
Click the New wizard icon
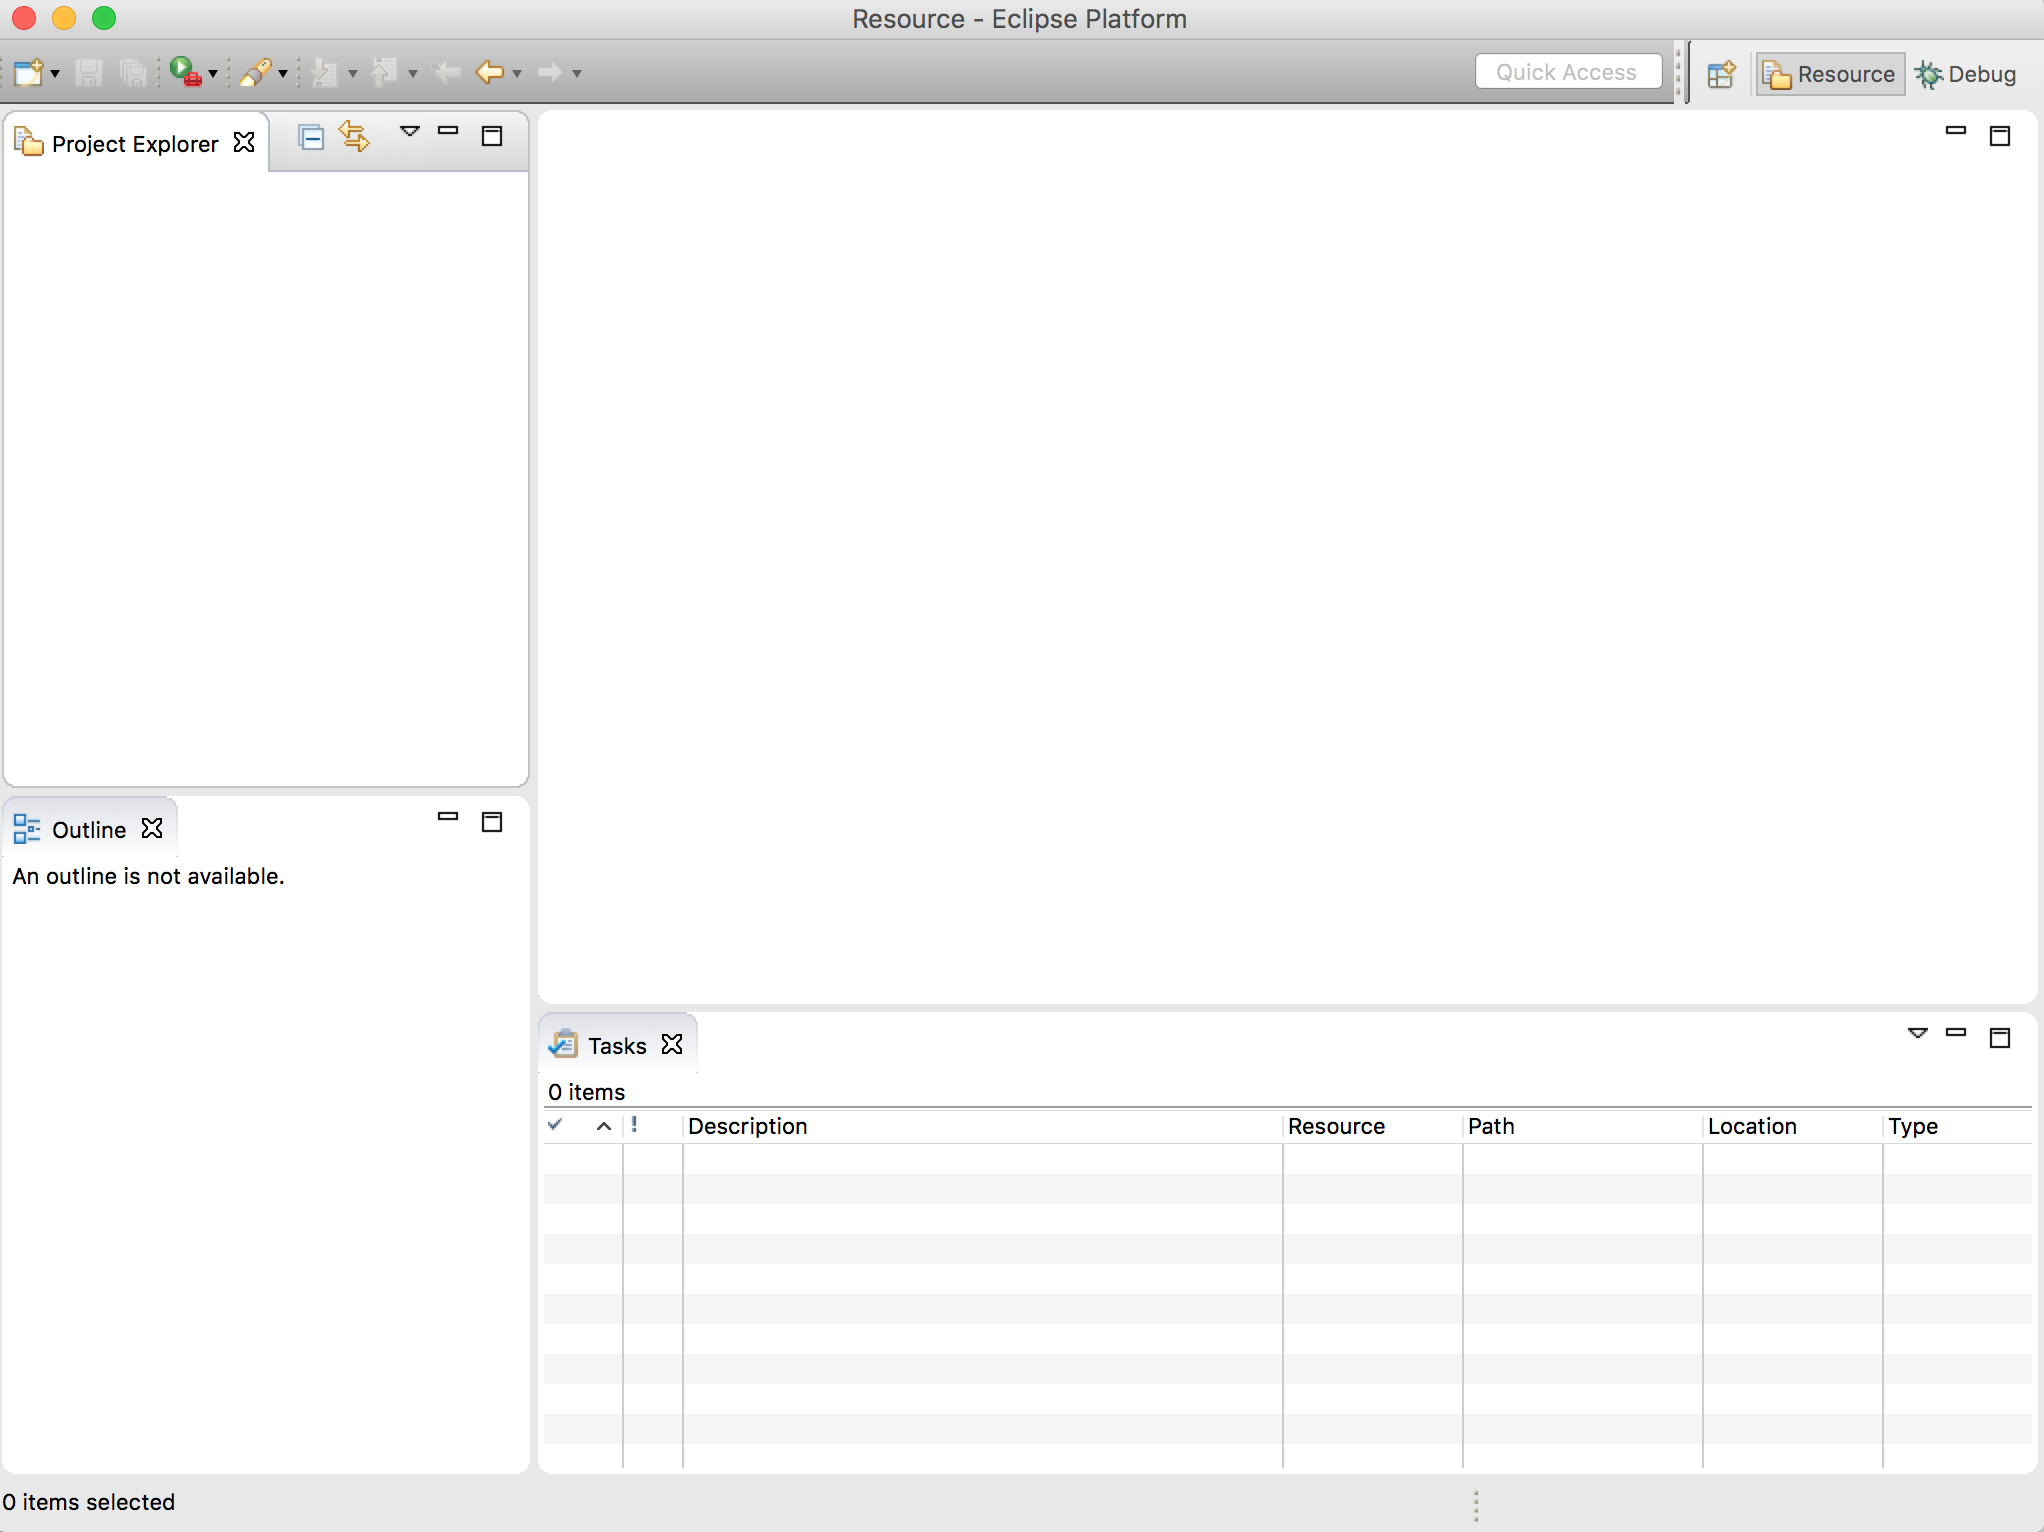(28, 73)
